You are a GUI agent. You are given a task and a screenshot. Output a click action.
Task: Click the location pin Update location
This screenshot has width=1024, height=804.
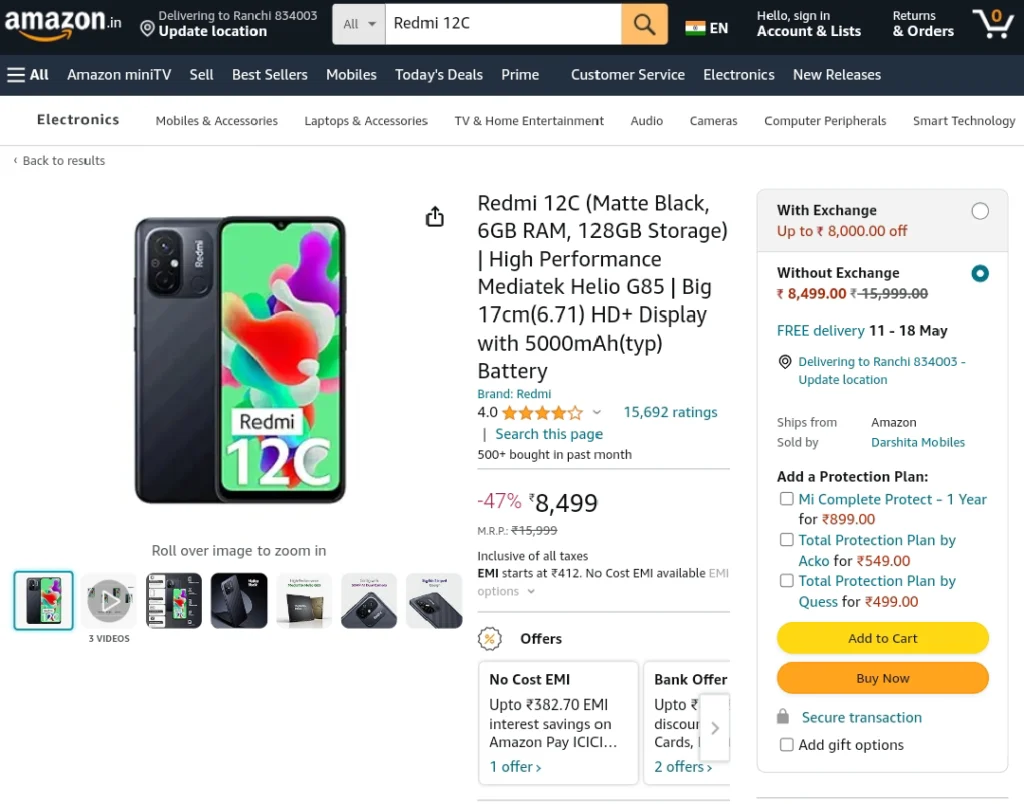click(x=229, y=24)
